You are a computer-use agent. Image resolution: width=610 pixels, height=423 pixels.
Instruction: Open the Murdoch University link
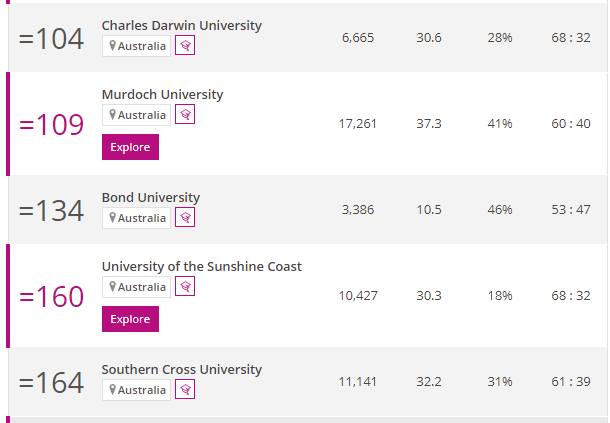click(x=162, y=95)
